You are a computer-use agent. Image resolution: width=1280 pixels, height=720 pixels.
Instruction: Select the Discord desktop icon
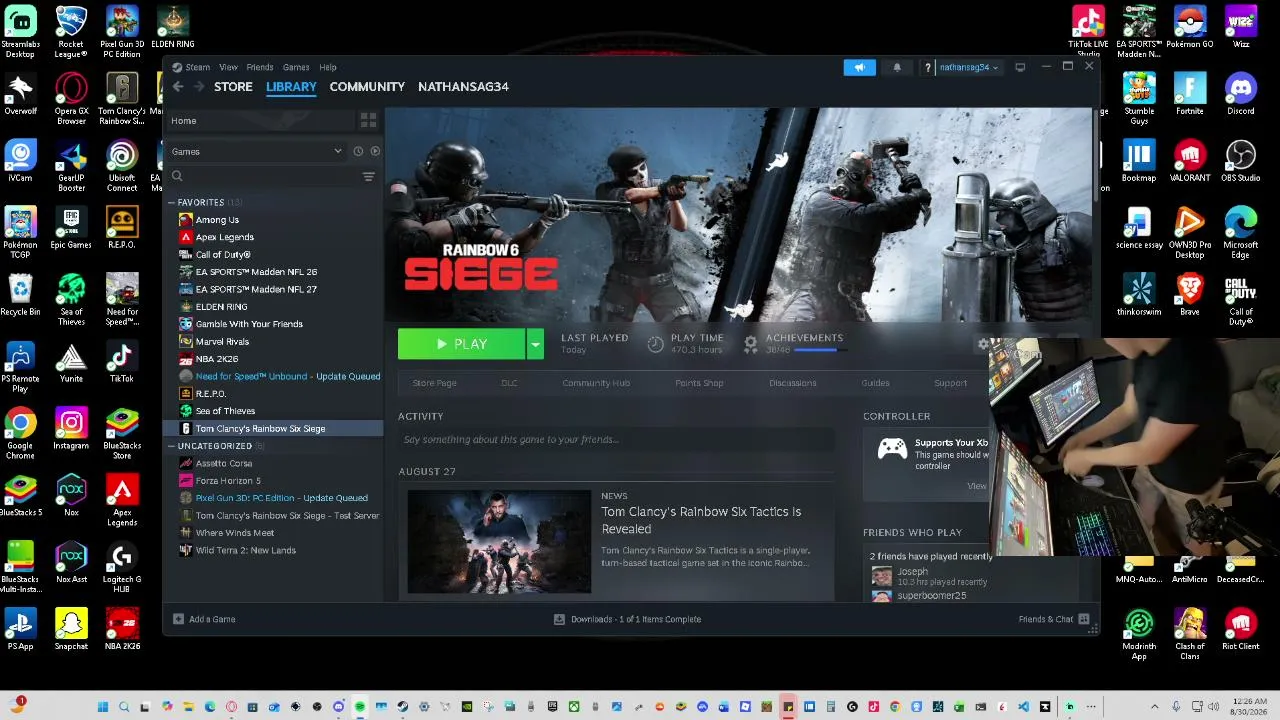(x=1241, y=96)
